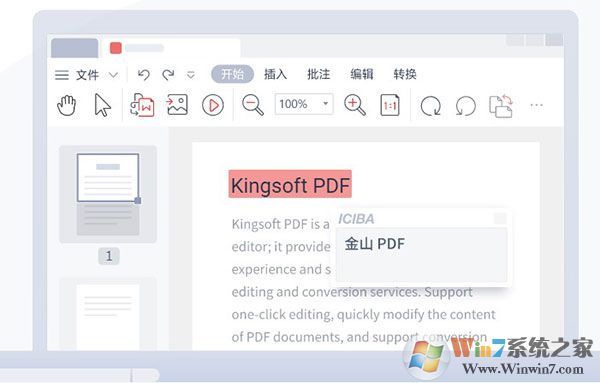Open the hamburger menu next to 文件
This screenshot has width=600, height=383.
point(62,75)
